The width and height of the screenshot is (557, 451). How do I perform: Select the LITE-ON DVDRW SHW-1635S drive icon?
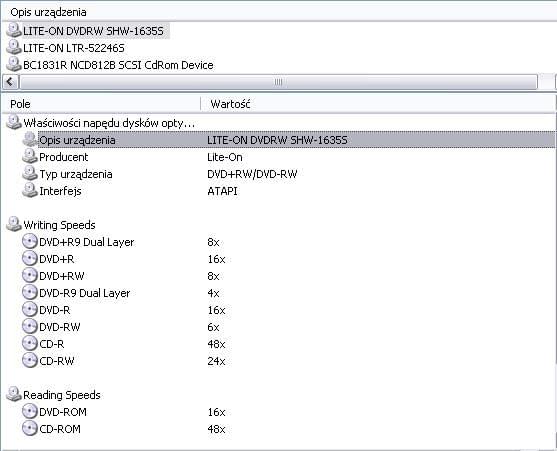pyautogui.click(x=14, y=31)
